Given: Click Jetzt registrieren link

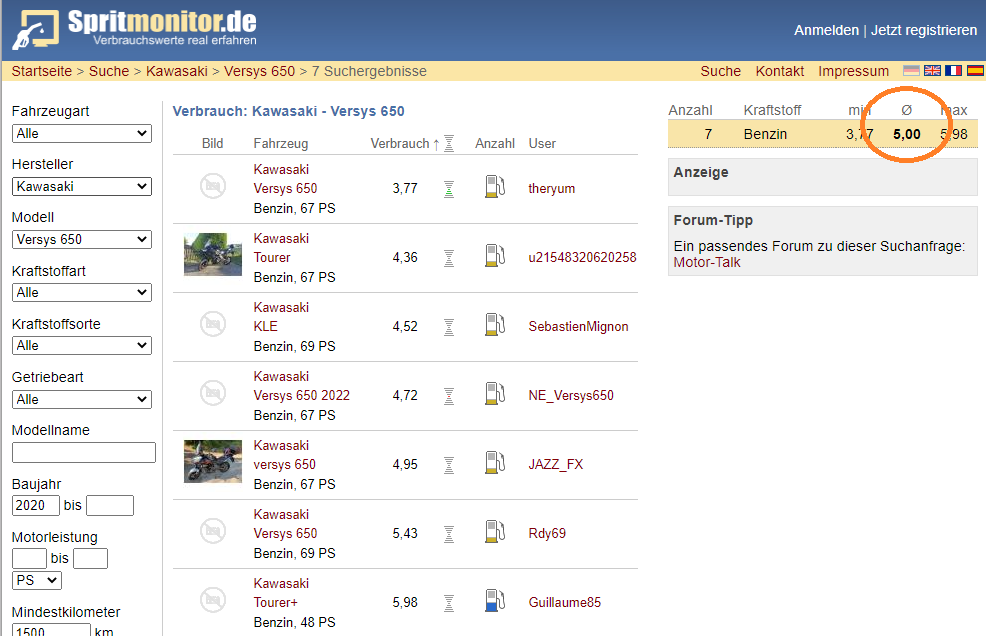Looking at the screenshot, I should pos(924,30).
